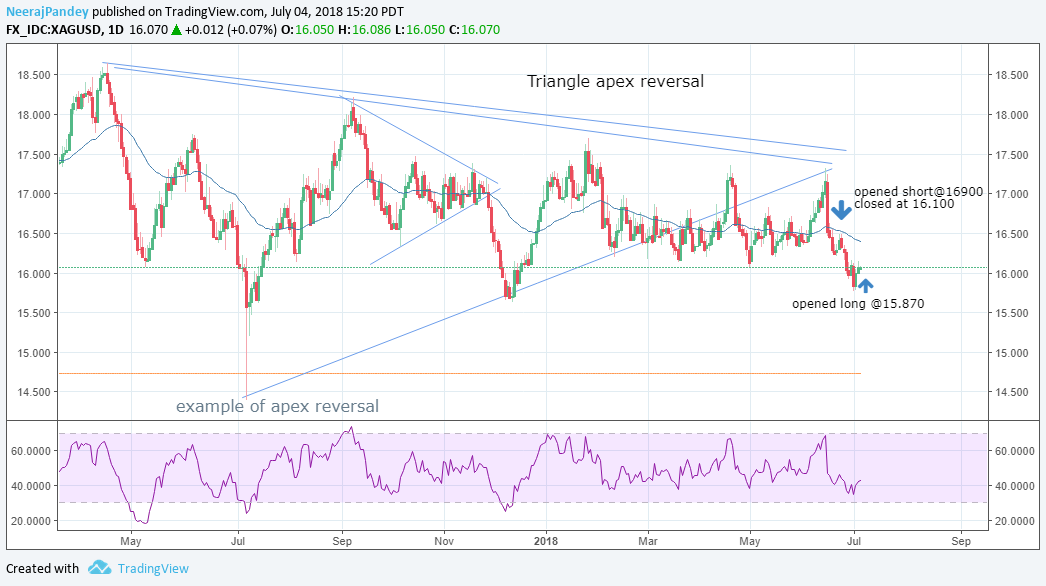Click the blue up arrow above opened long
Screen dimensions: 1046x586
click(865, 286)
